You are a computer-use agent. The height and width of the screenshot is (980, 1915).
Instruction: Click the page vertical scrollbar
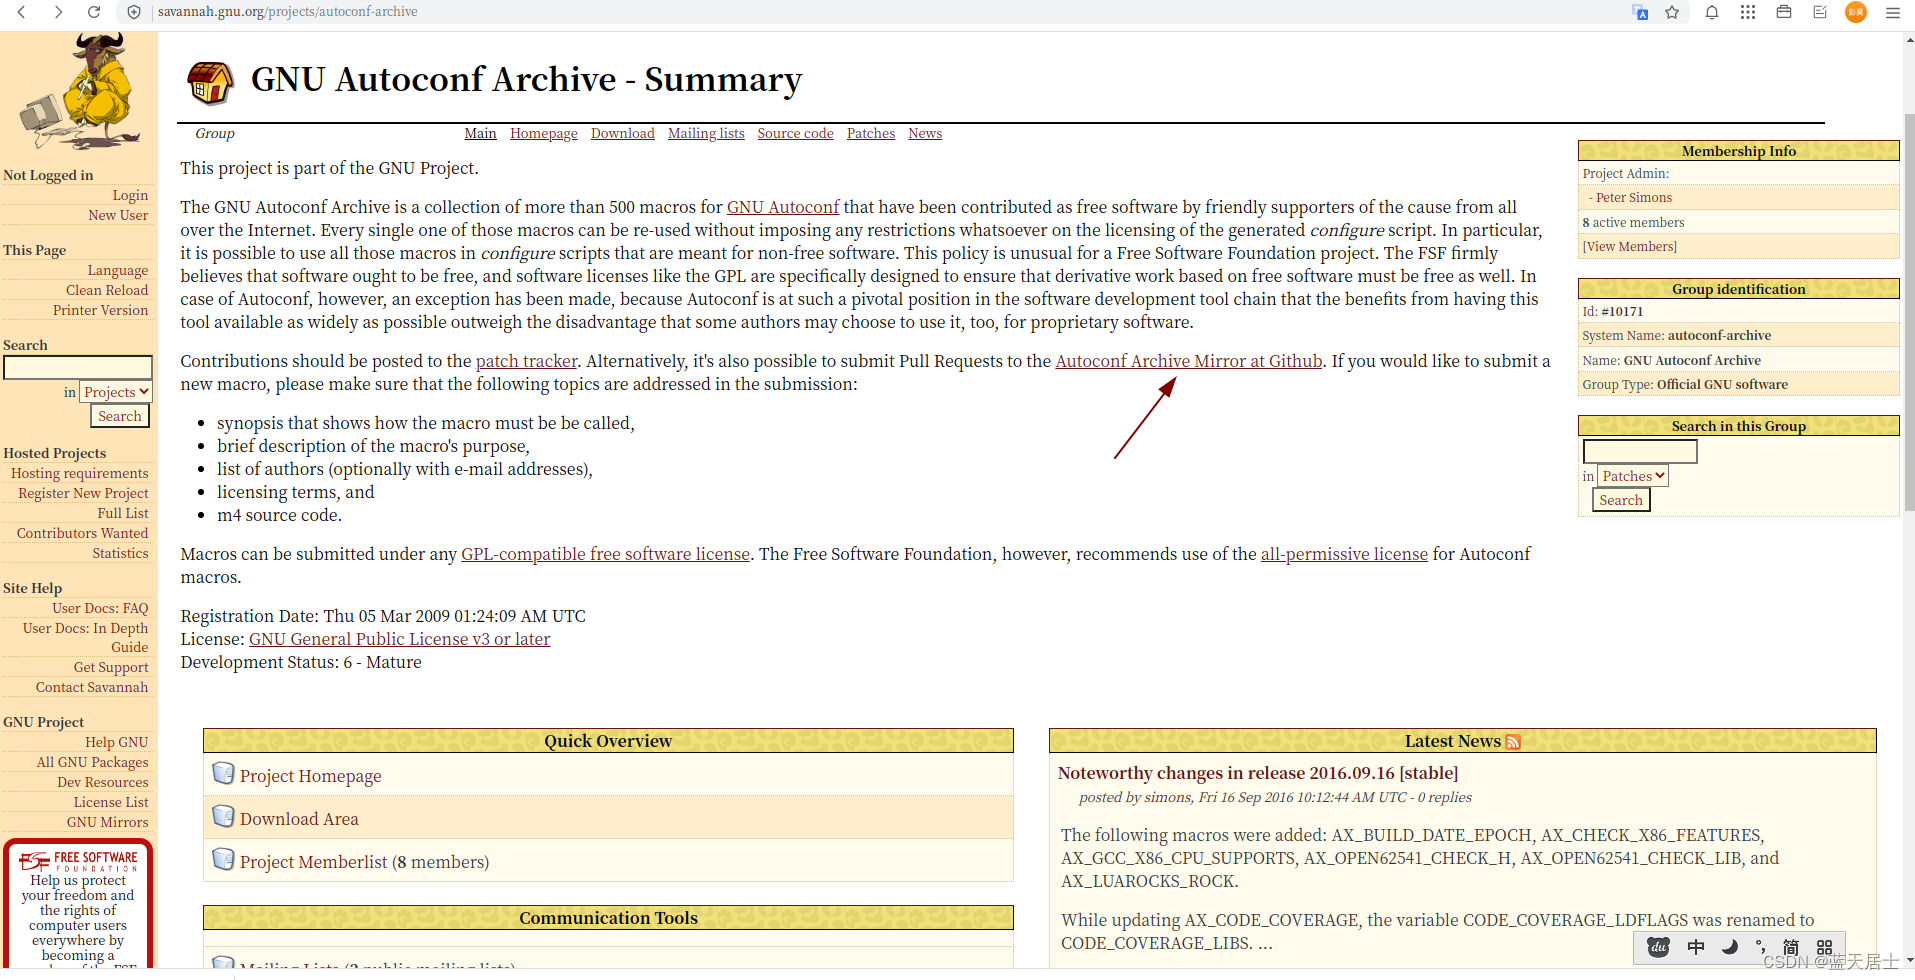(1909, 310)
